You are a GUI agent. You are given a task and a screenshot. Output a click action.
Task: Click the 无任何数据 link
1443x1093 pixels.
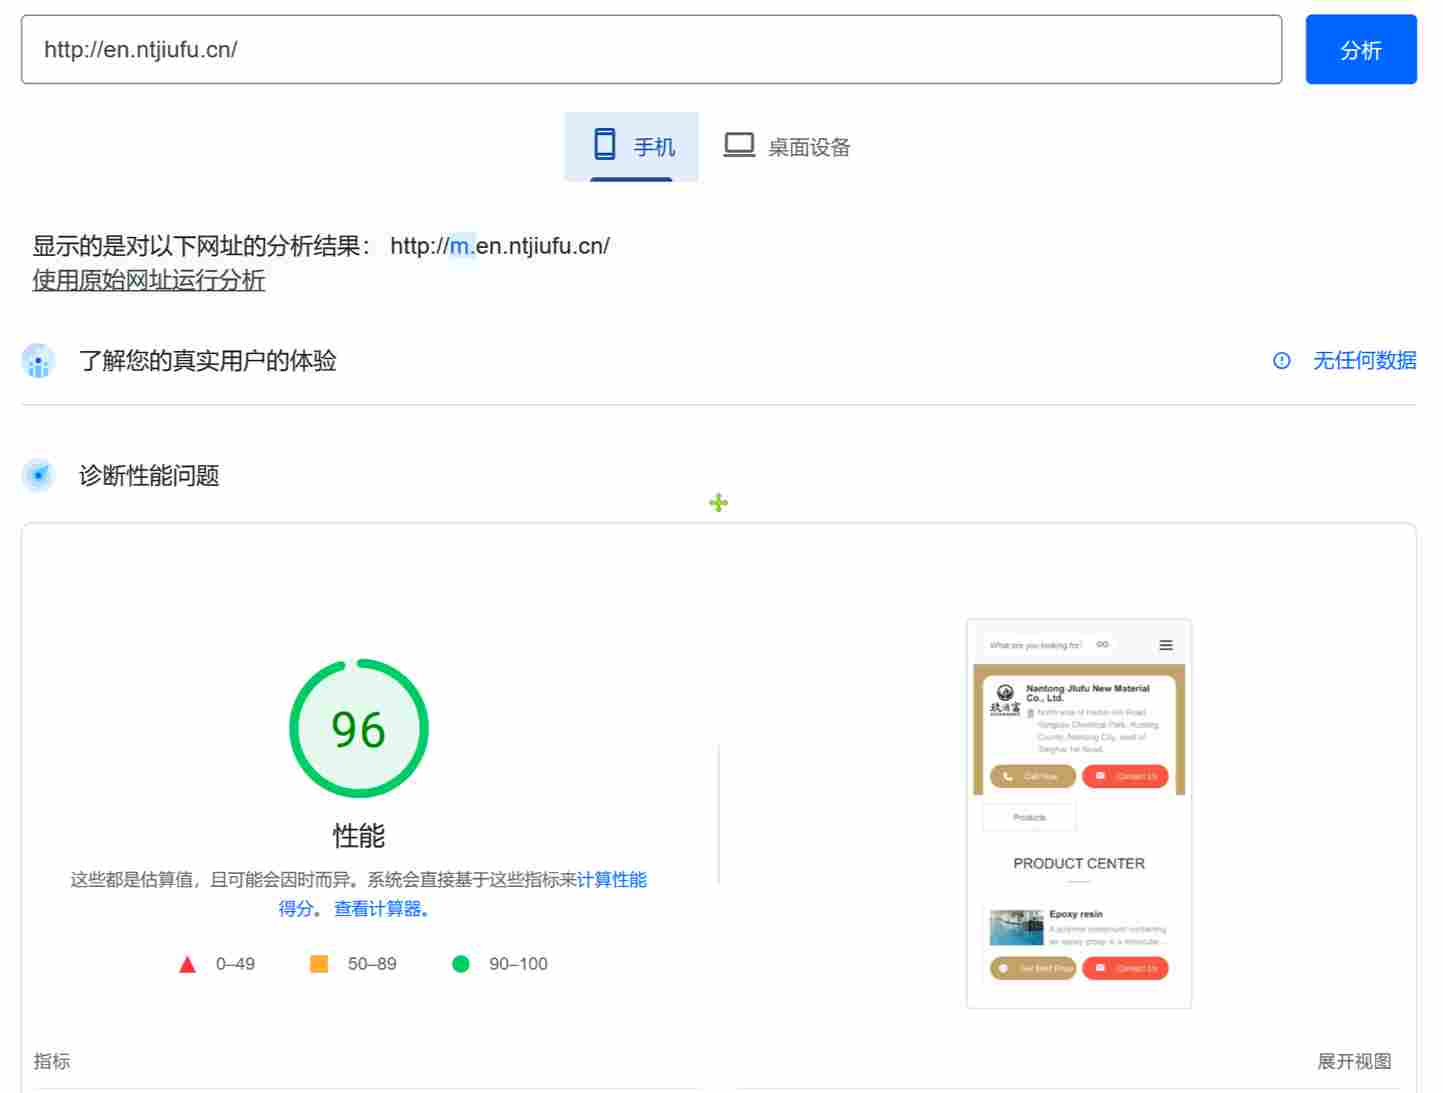point(1364,360)
